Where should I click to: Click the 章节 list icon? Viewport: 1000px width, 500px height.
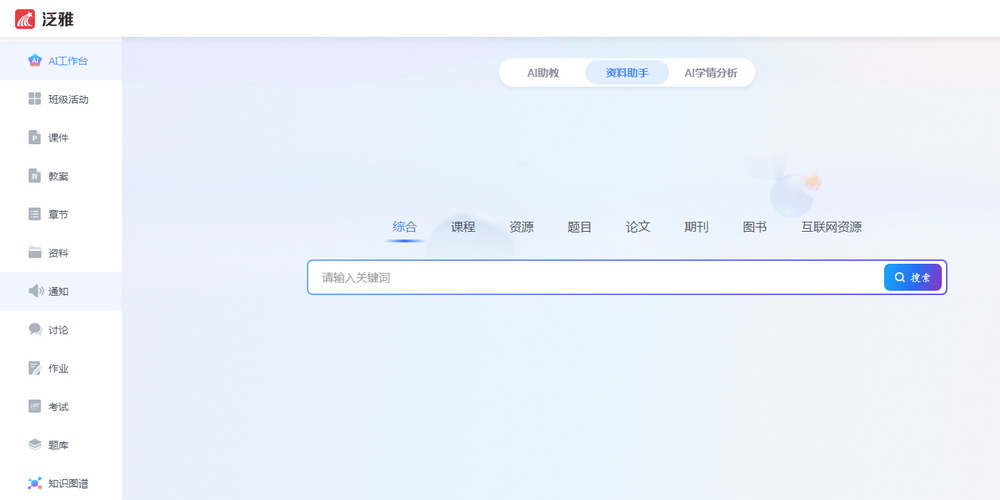[x=34, y=214]
